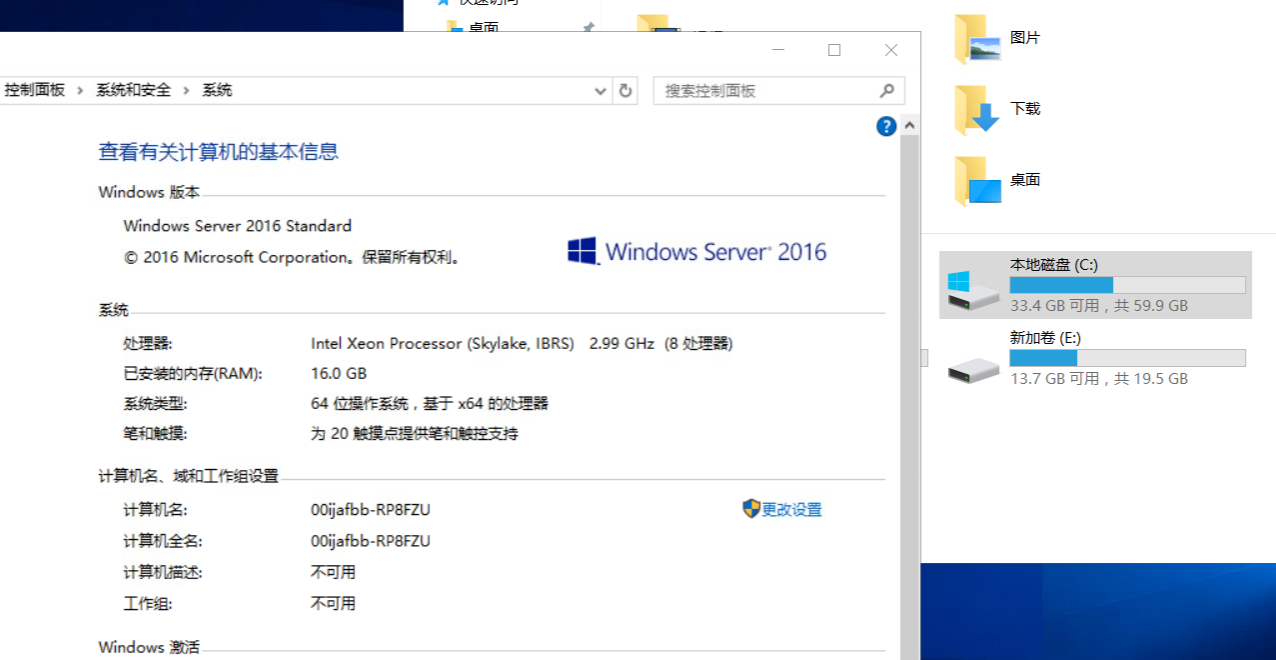Click 不可用 in the 计算机描述 row
Viewport: 1276px width, 660px height.
333,572
